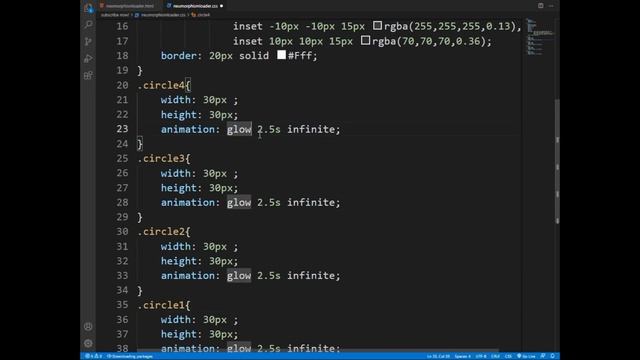640x360 pixels.
Task: Open the Source Control view
Action: [88, 41]
